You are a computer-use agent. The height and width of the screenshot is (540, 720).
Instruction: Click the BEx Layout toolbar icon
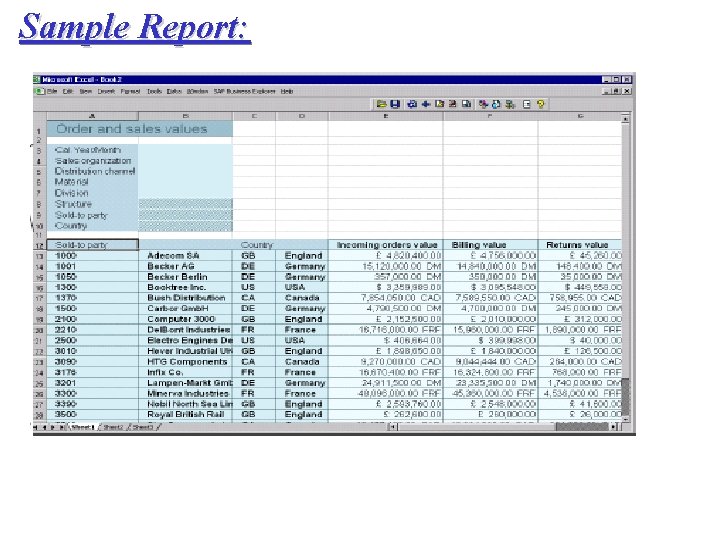[496, 104]
